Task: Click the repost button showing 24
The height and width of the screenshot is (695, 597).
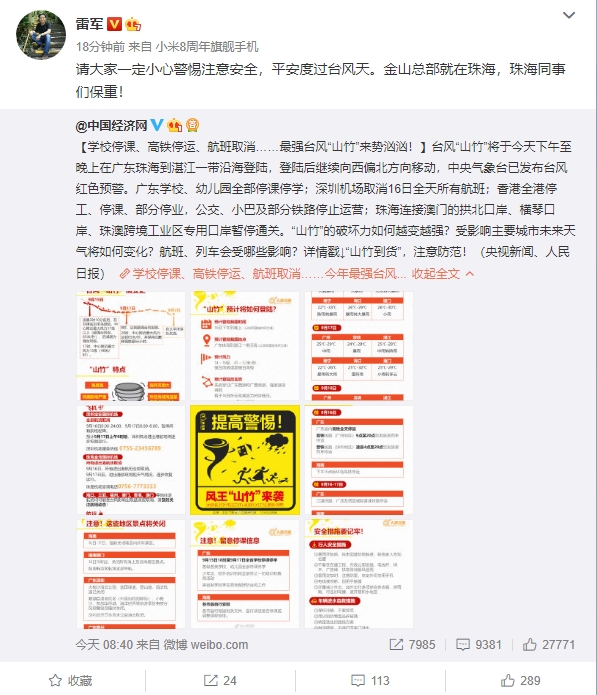Action: coord(220,680)
